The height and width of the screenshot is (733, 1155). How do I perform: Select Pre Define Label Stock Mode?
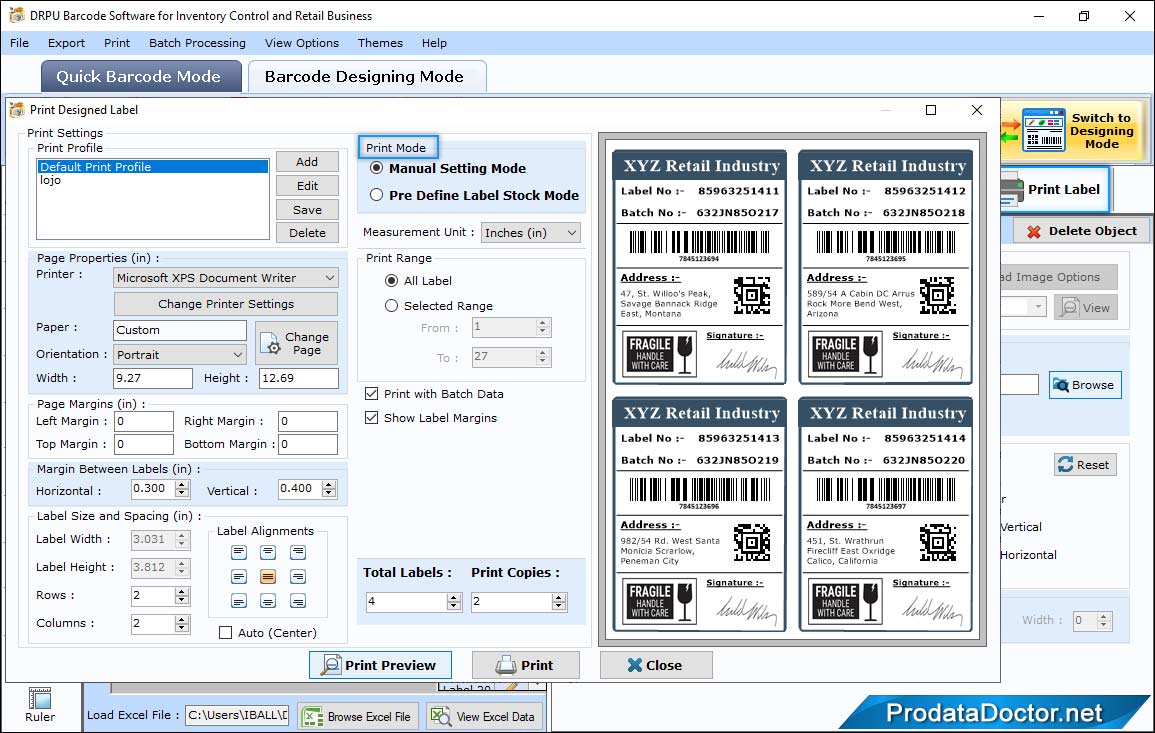click(376, 195)
